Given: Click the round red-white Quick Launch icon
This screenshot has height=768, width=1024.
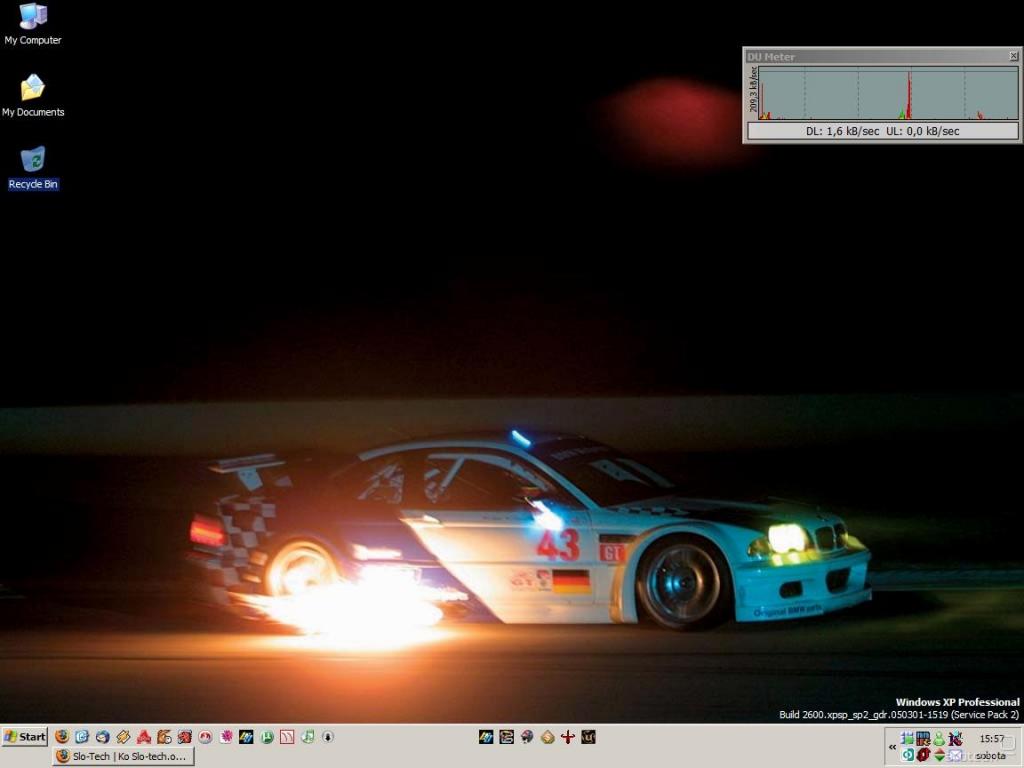Looking at the screenshot, I should click(205, 737).
